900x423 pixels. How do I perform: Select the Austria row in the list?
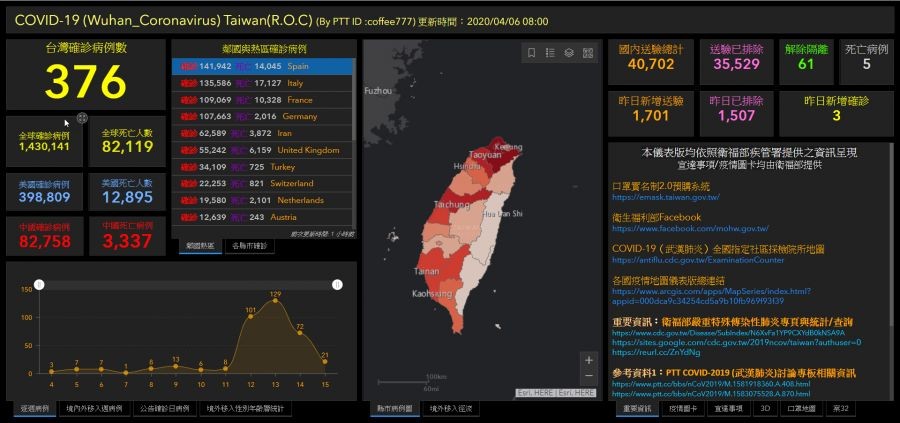pyautogui.click(x=262, y=218)
